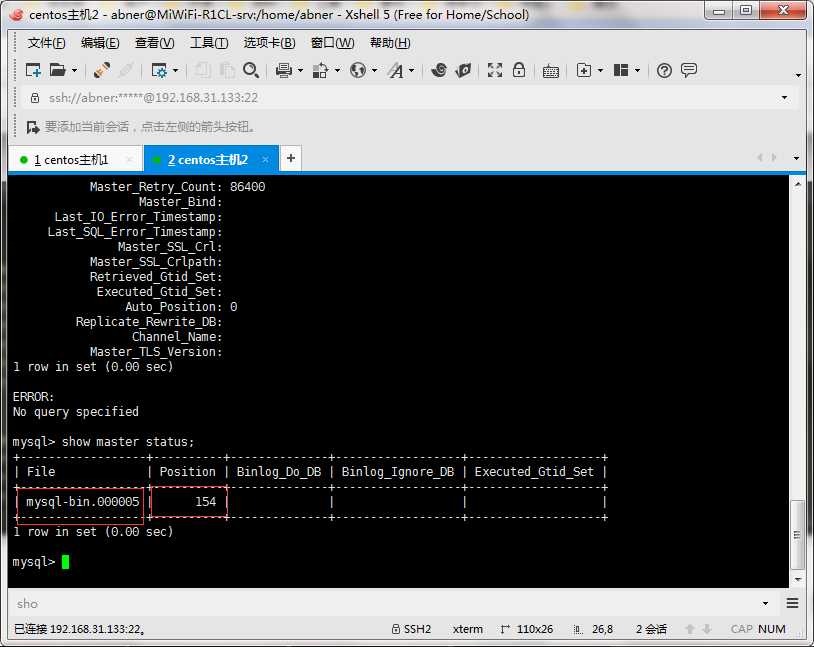Expand the globe encoding dropdown arrow
814x647 pixels.
coord(374,70)
